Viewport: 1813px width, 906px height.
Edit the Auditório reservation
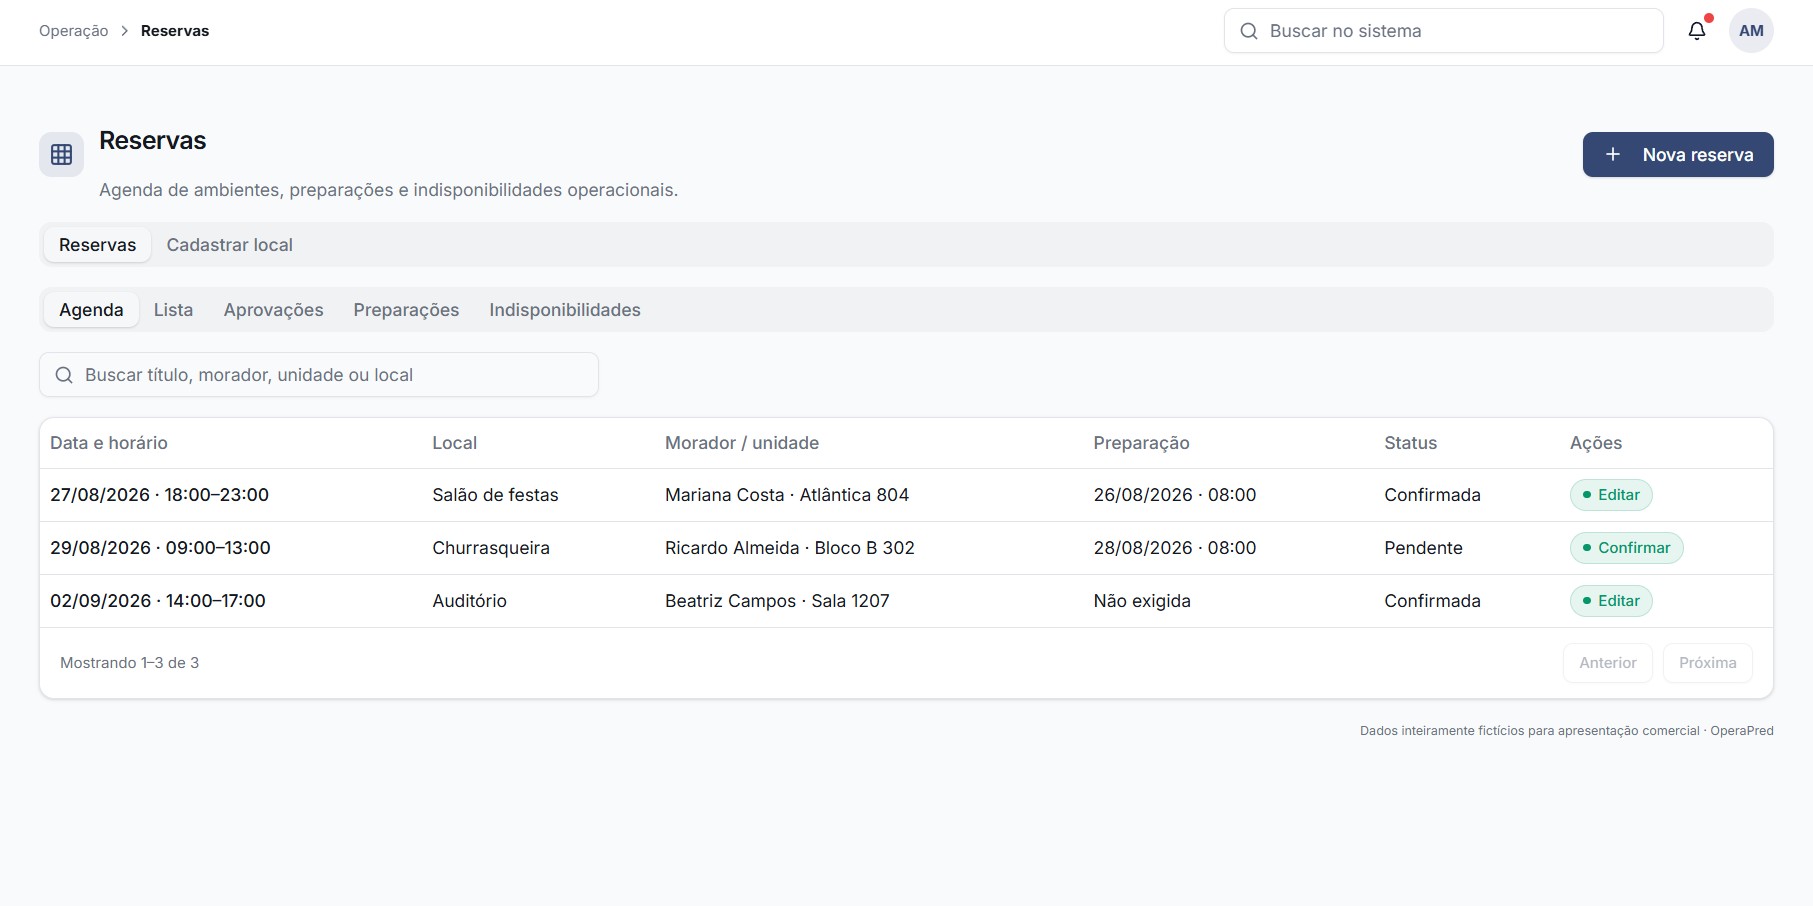[x=1611, y=601]
